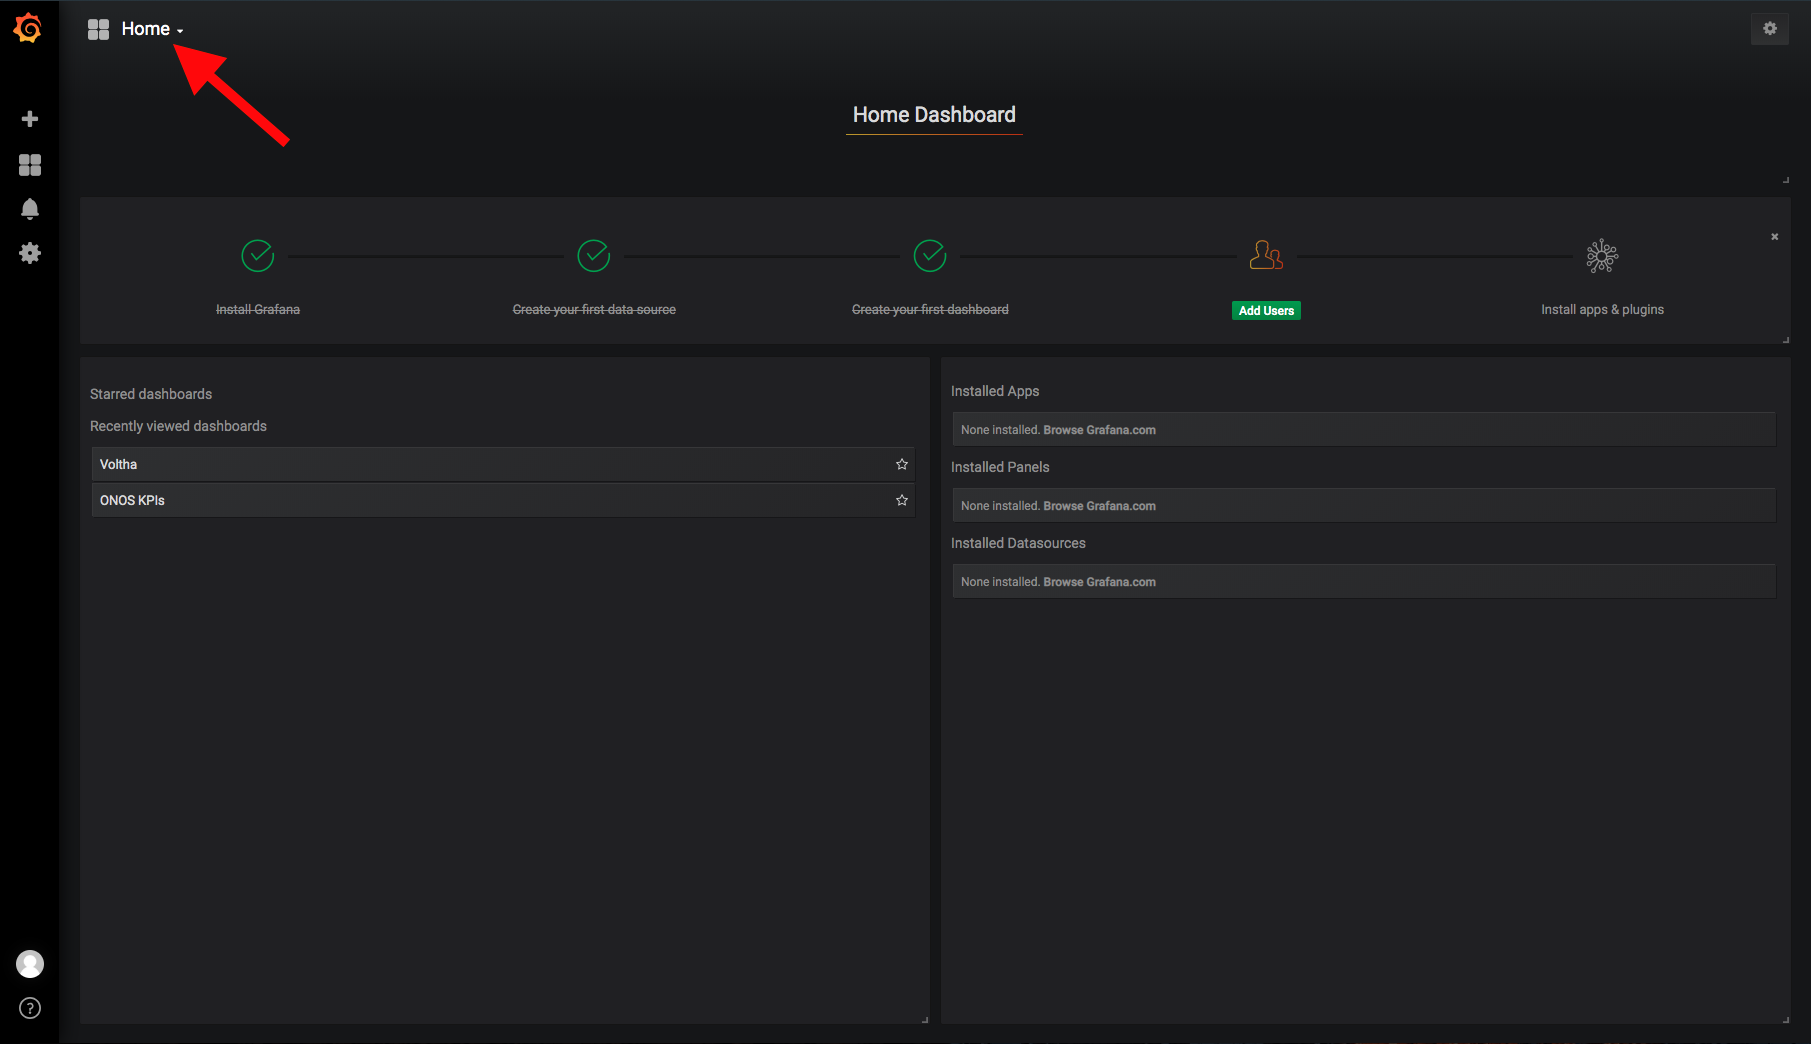The image size is (1811, 1044).
Task: Star the ONOS KPIs dashboard
Action: tap(902, 500)
